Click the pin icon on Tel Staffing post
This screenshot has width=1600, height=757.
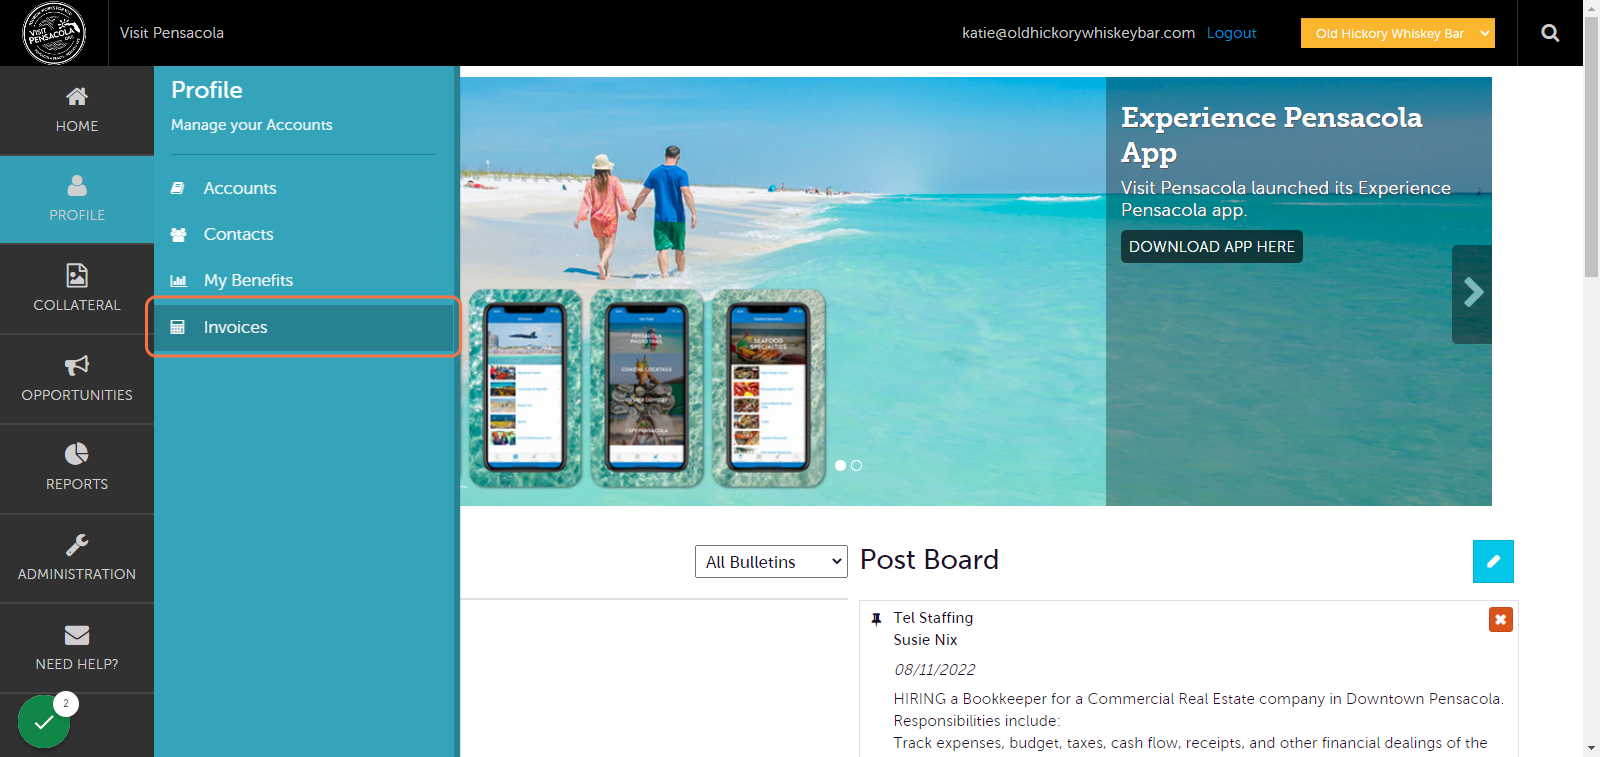point(876,619)
